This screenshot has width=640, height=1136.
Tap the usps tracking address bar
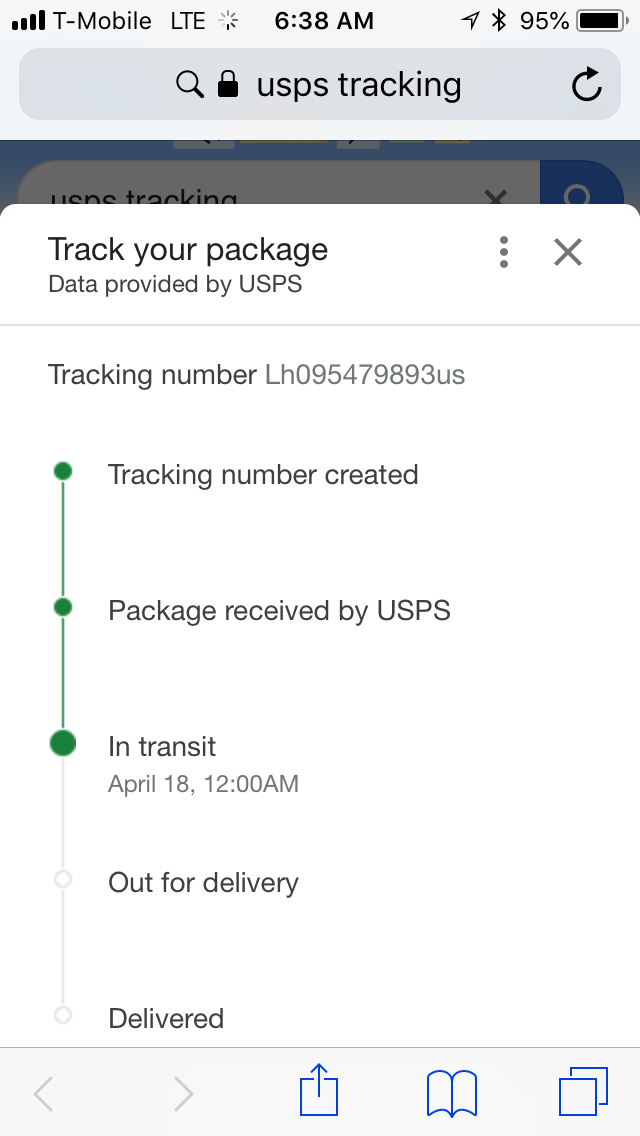pos(358,85)
